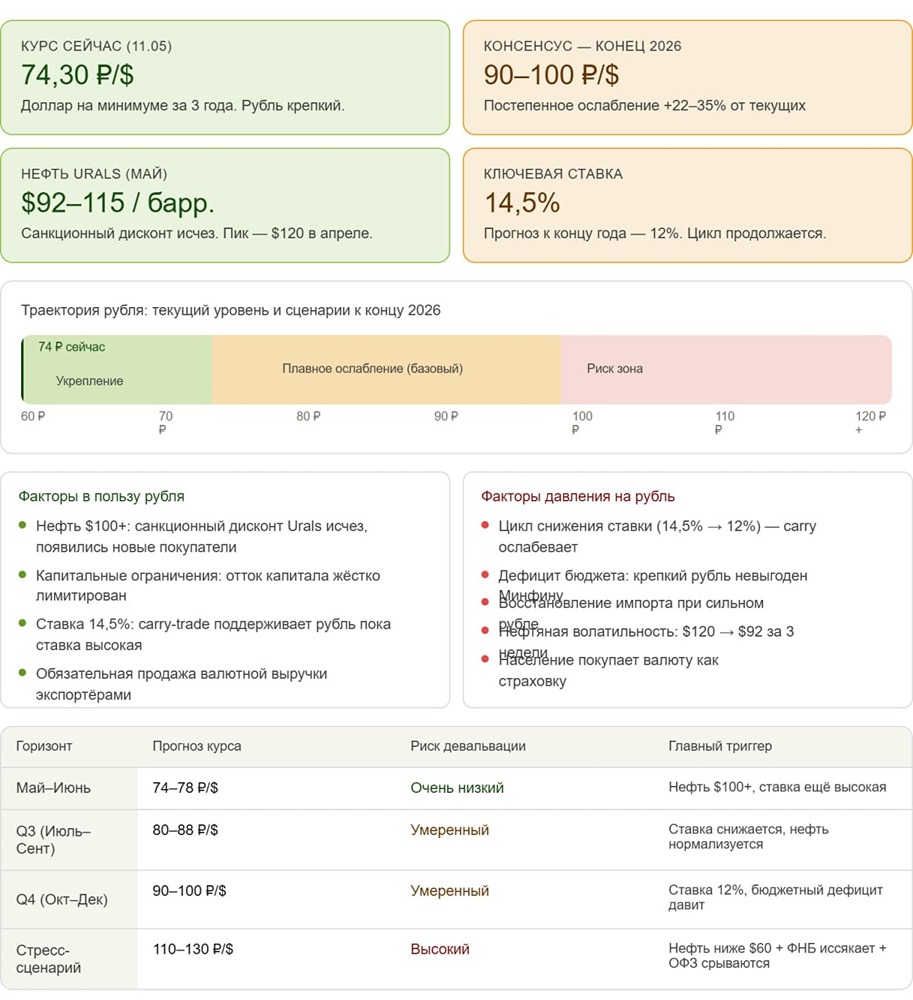The width and height of the screenshot is (913, 1000).
Task: Click the '60 ₽' axis label
Action: (33, 416)
